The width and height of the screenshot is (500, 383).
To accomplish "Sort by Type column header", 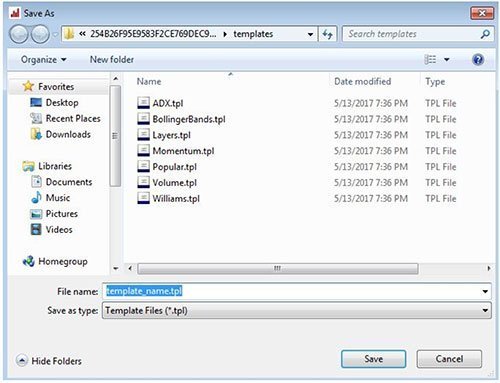I will (435, 82).
